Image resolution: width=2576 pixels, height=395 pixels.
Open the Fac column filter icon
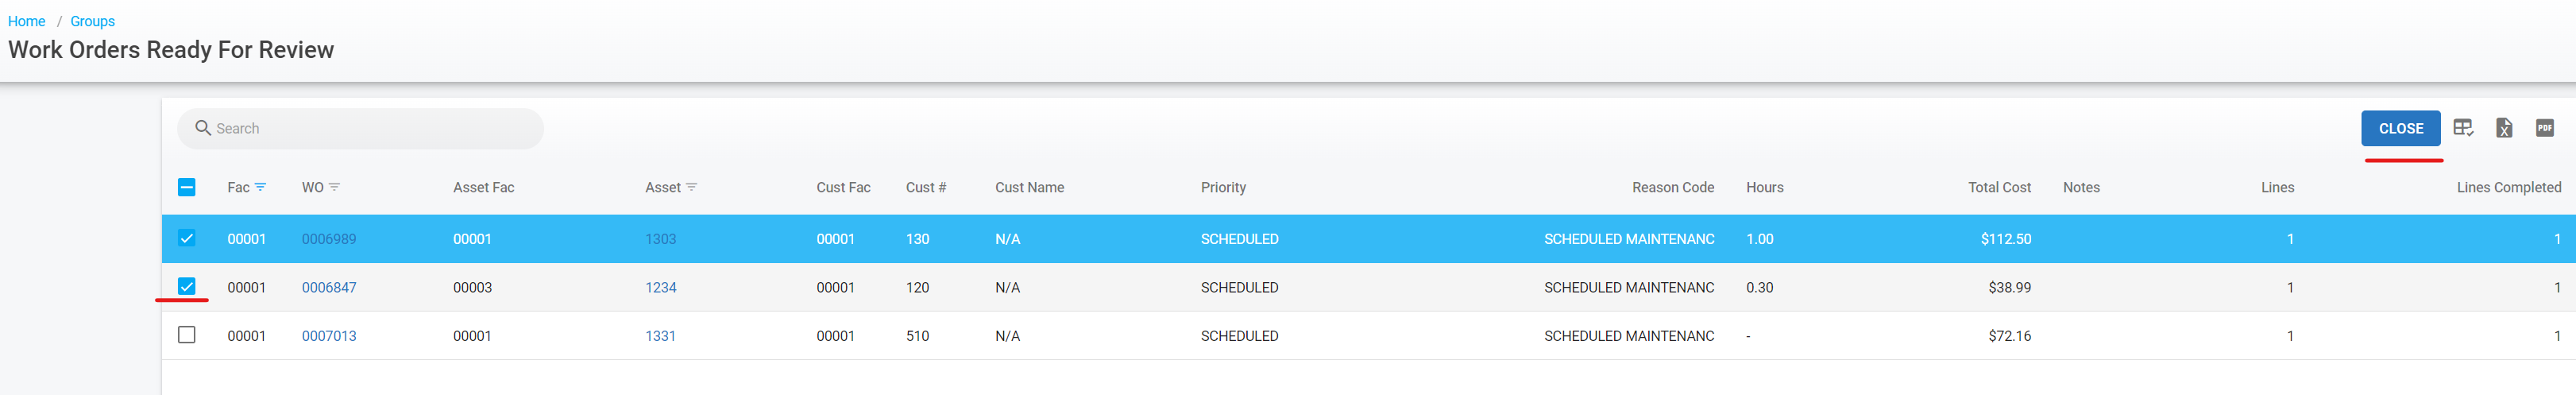(261, 187)
